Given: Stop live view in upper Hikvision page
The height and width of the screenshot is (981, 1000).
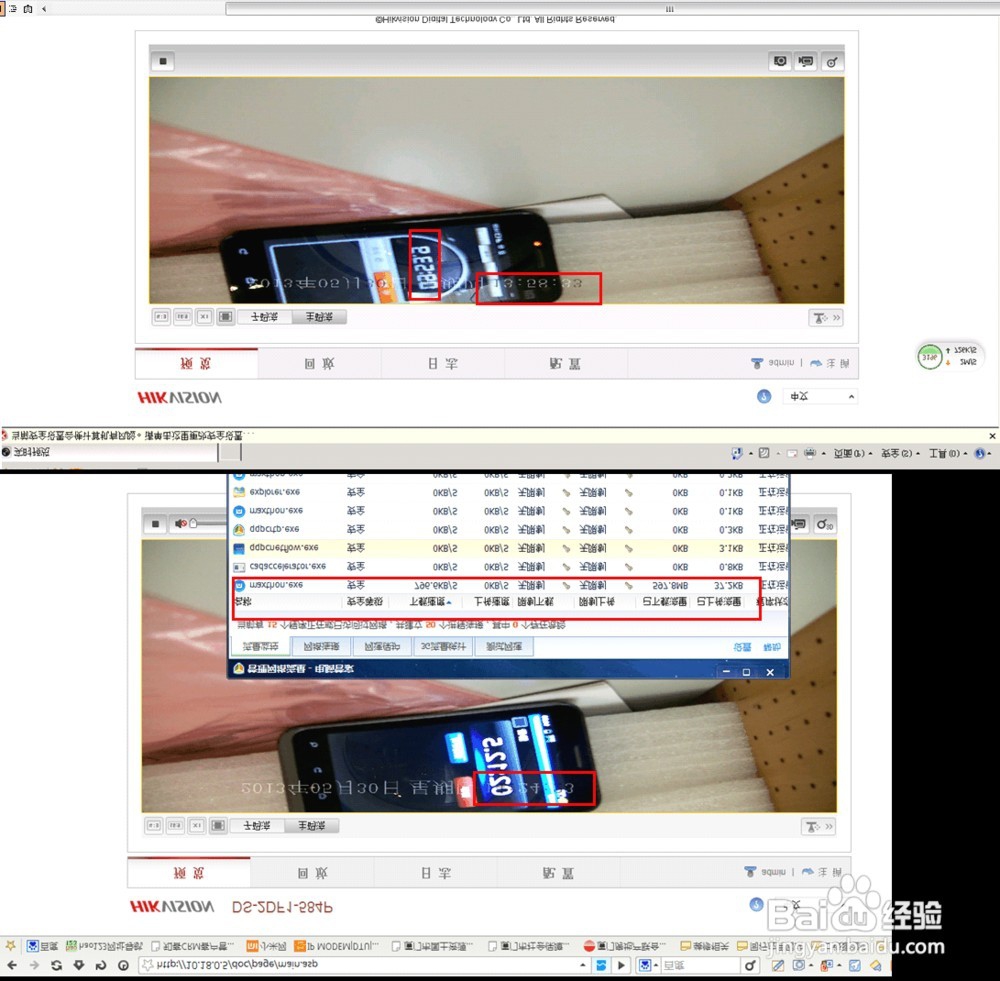Looking at the screenshot, I should click(163, 61).
